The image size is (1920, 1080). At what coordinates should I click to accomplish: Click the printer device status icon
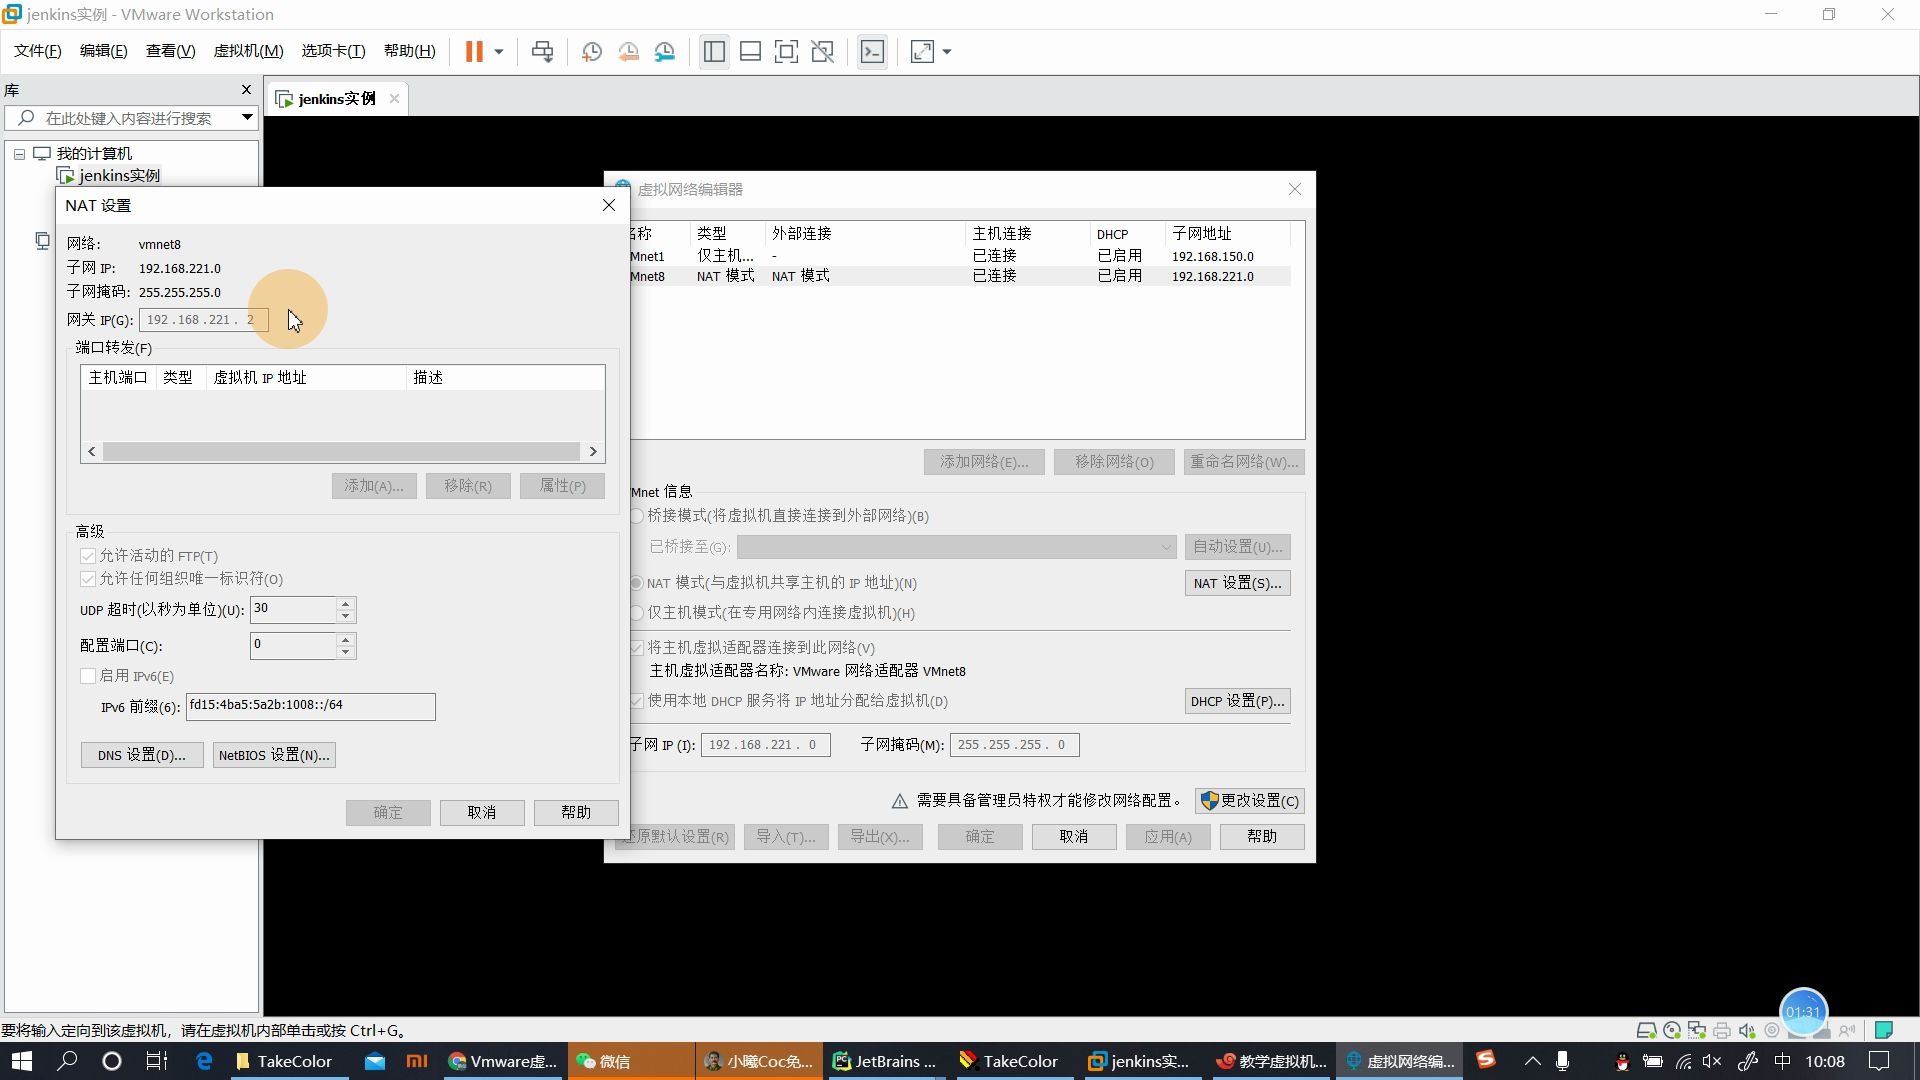(x=1722, y=1030)
